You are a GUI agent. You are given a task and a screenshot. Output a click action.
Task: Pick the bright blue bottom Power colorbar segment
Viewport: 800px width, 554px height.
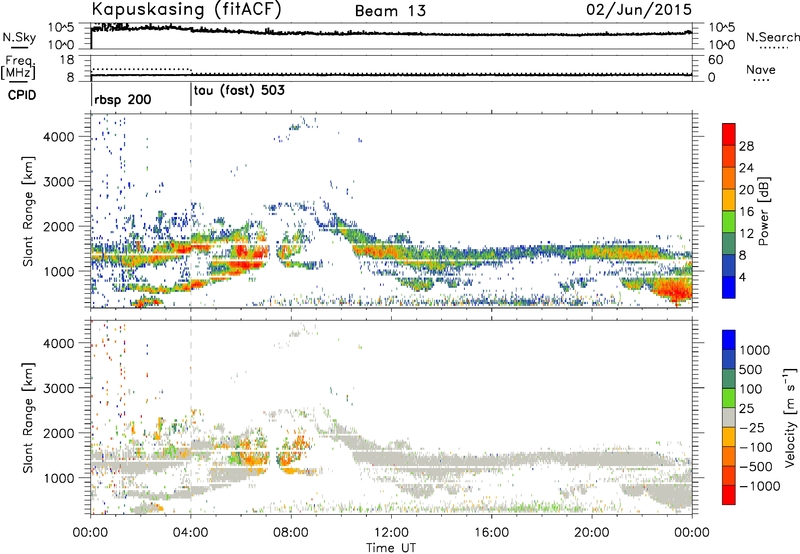pos(729,287)
